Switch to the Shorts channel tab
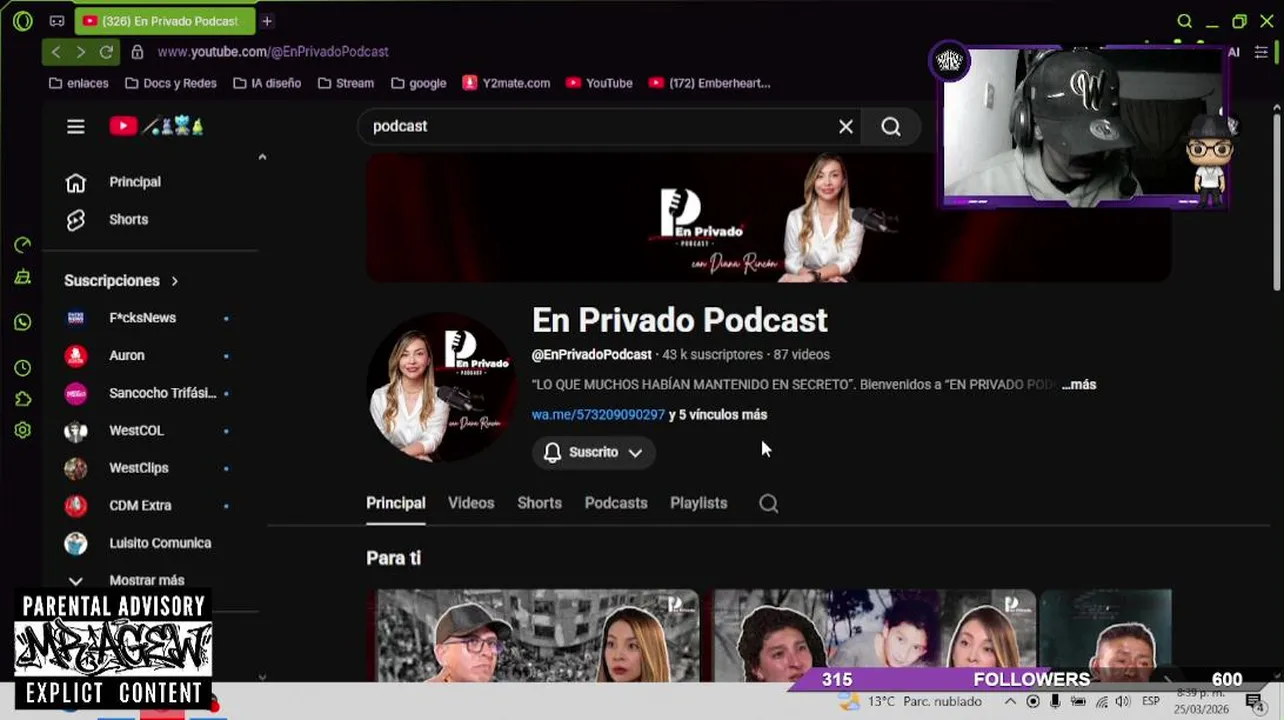Screen dimensions: 1284x720 point(539,503)
